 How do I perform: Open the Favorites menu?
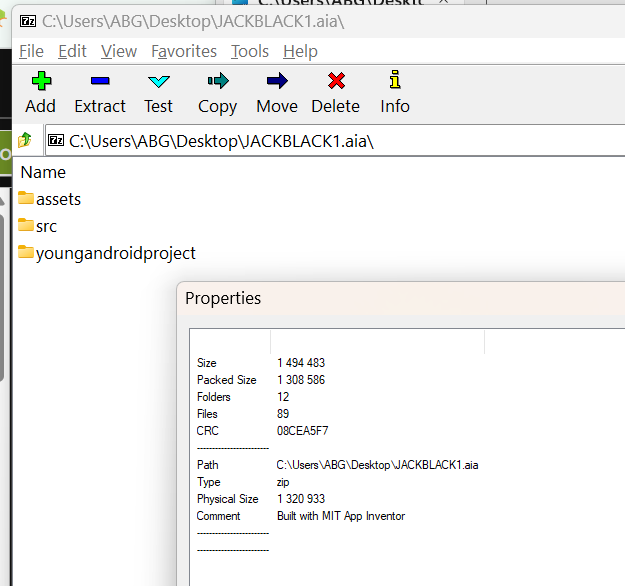184,51
